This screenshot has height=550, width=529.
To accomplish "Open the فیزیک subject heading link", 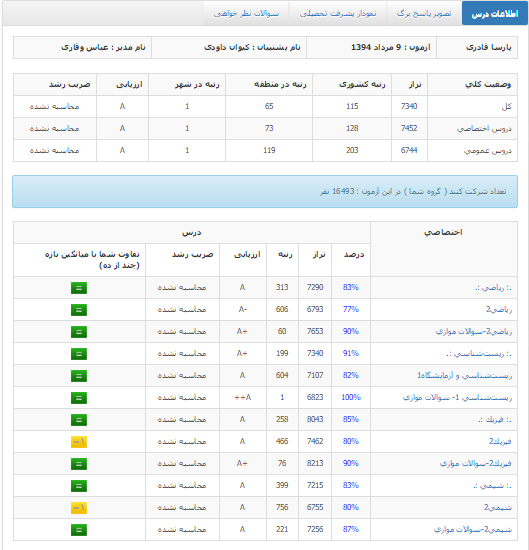I will (x=495, y=420).
